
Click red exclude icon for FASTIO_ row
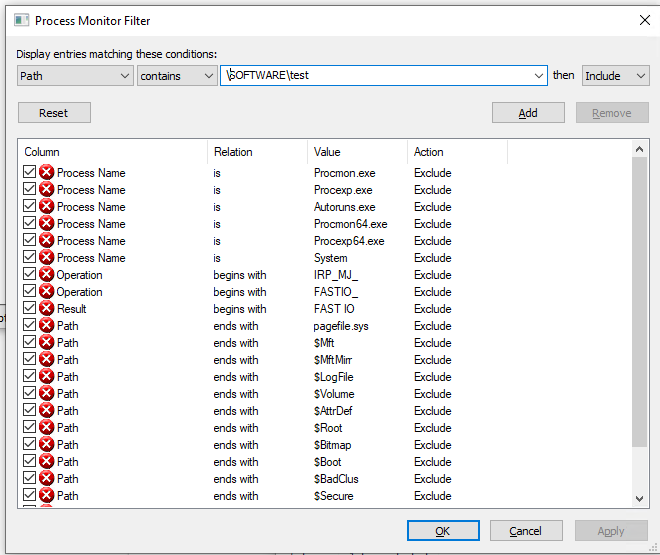point(47,292)
